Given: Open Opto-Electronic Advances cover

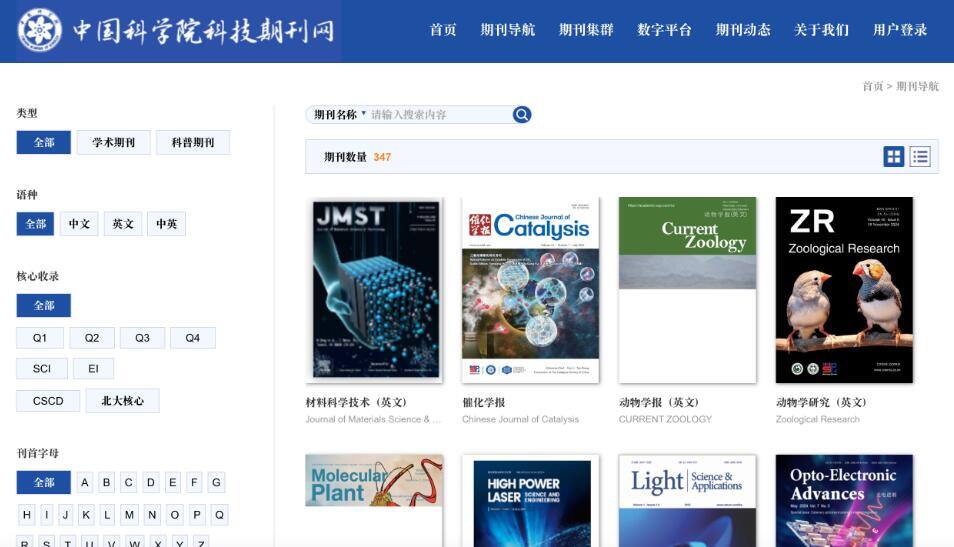Looking at the screenshot, I should pyautogui.click(x=844, y=500).
